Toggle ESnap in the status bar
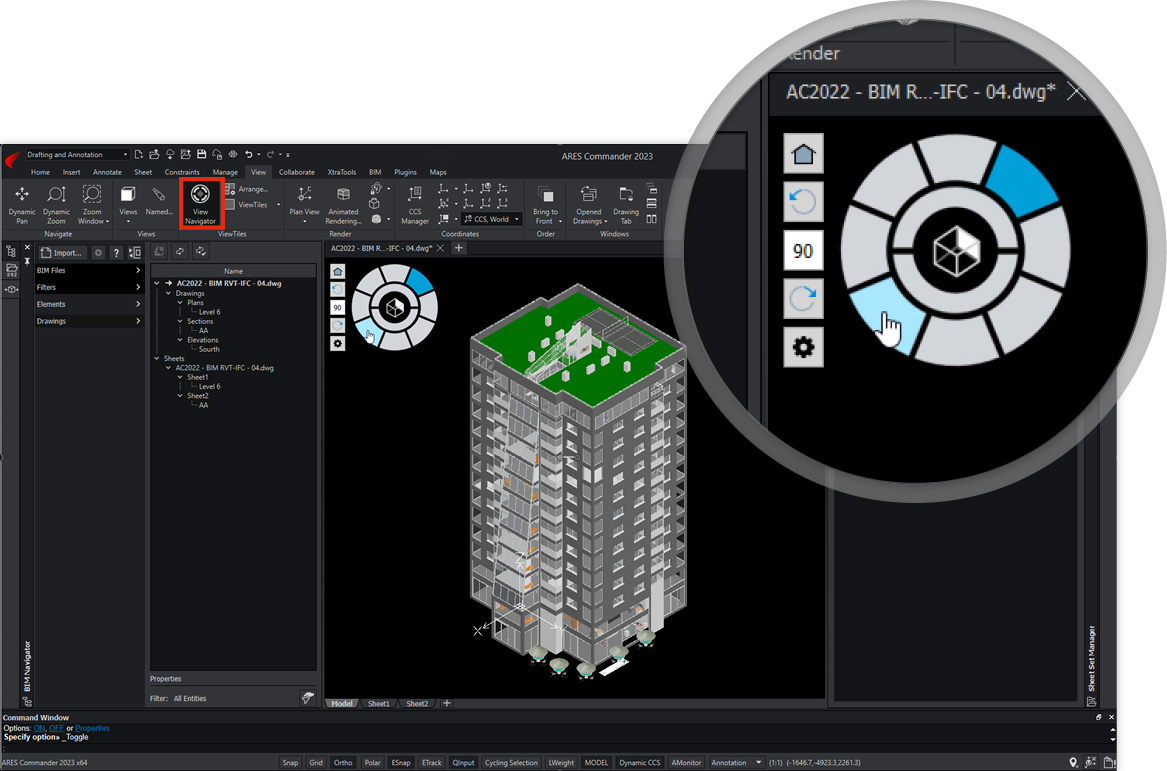Screen dimensions: 1167x771 pos(401,762)
